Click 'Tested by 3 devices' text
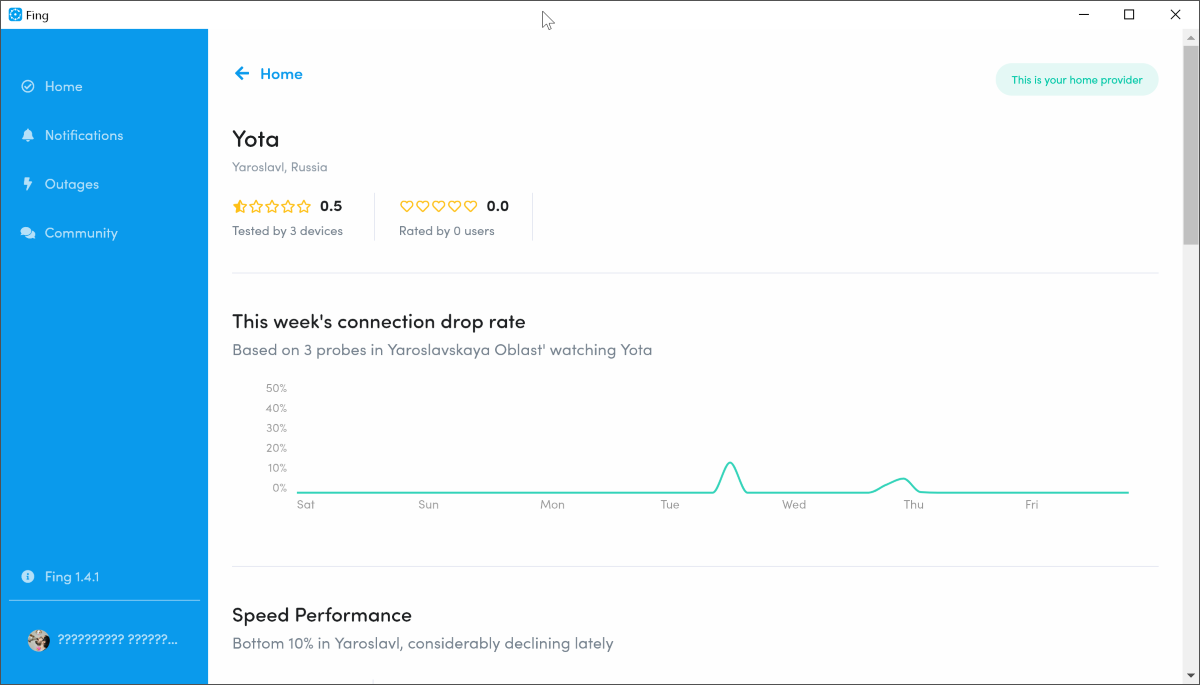Image resolution: width=1200 pixels, height=685 pixels. click(x=288, y=232)
